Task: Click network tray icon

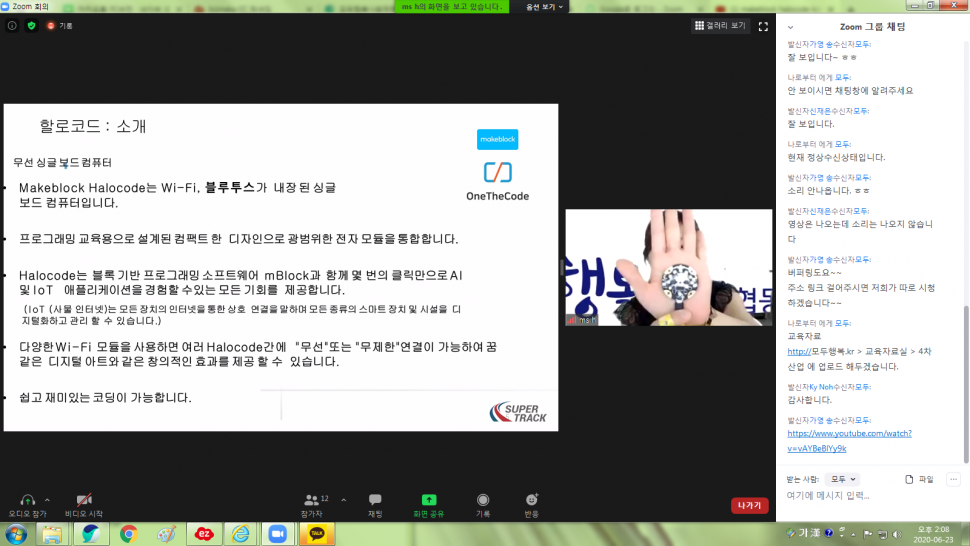Action: point(883,534)
